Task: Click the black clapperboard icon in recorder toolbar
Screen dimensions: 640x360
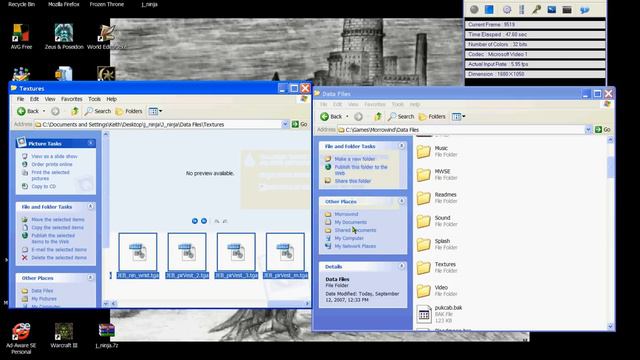Action: (567, 9)
